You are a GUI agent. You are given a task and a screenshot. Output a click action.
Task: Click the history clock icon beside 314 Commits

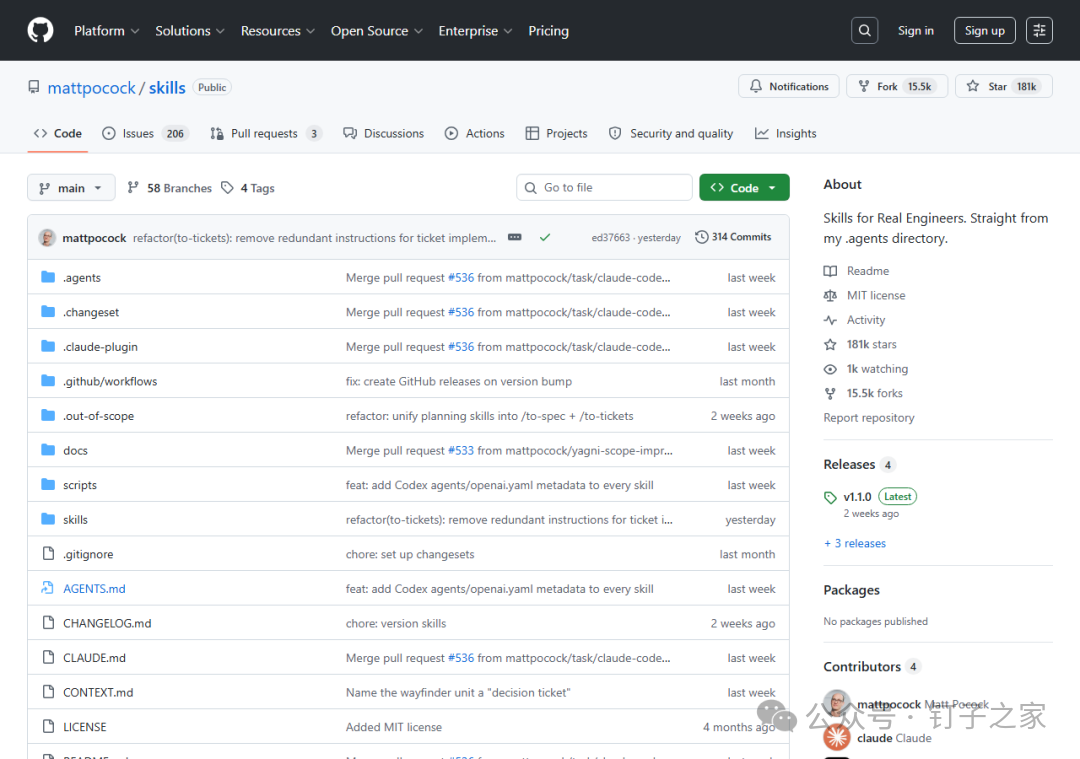pos(701,237)
